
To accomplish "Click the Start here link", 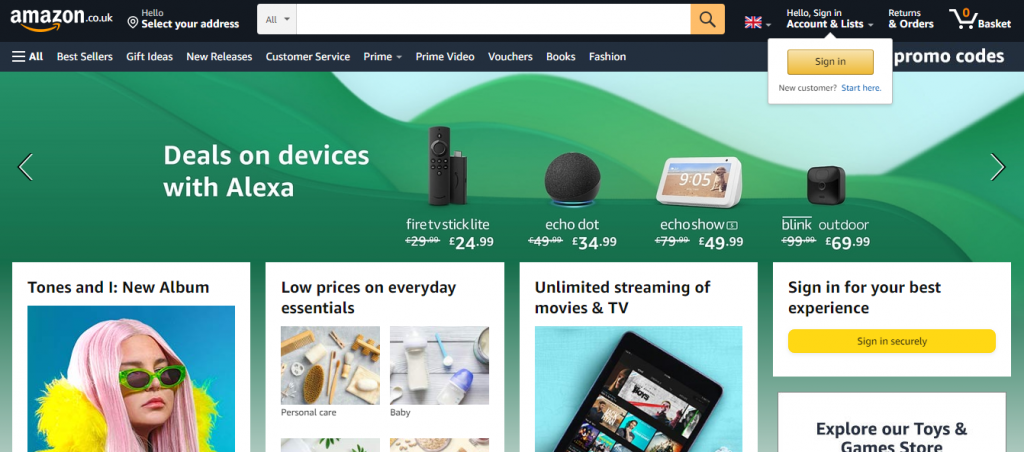I will point(861,88).
